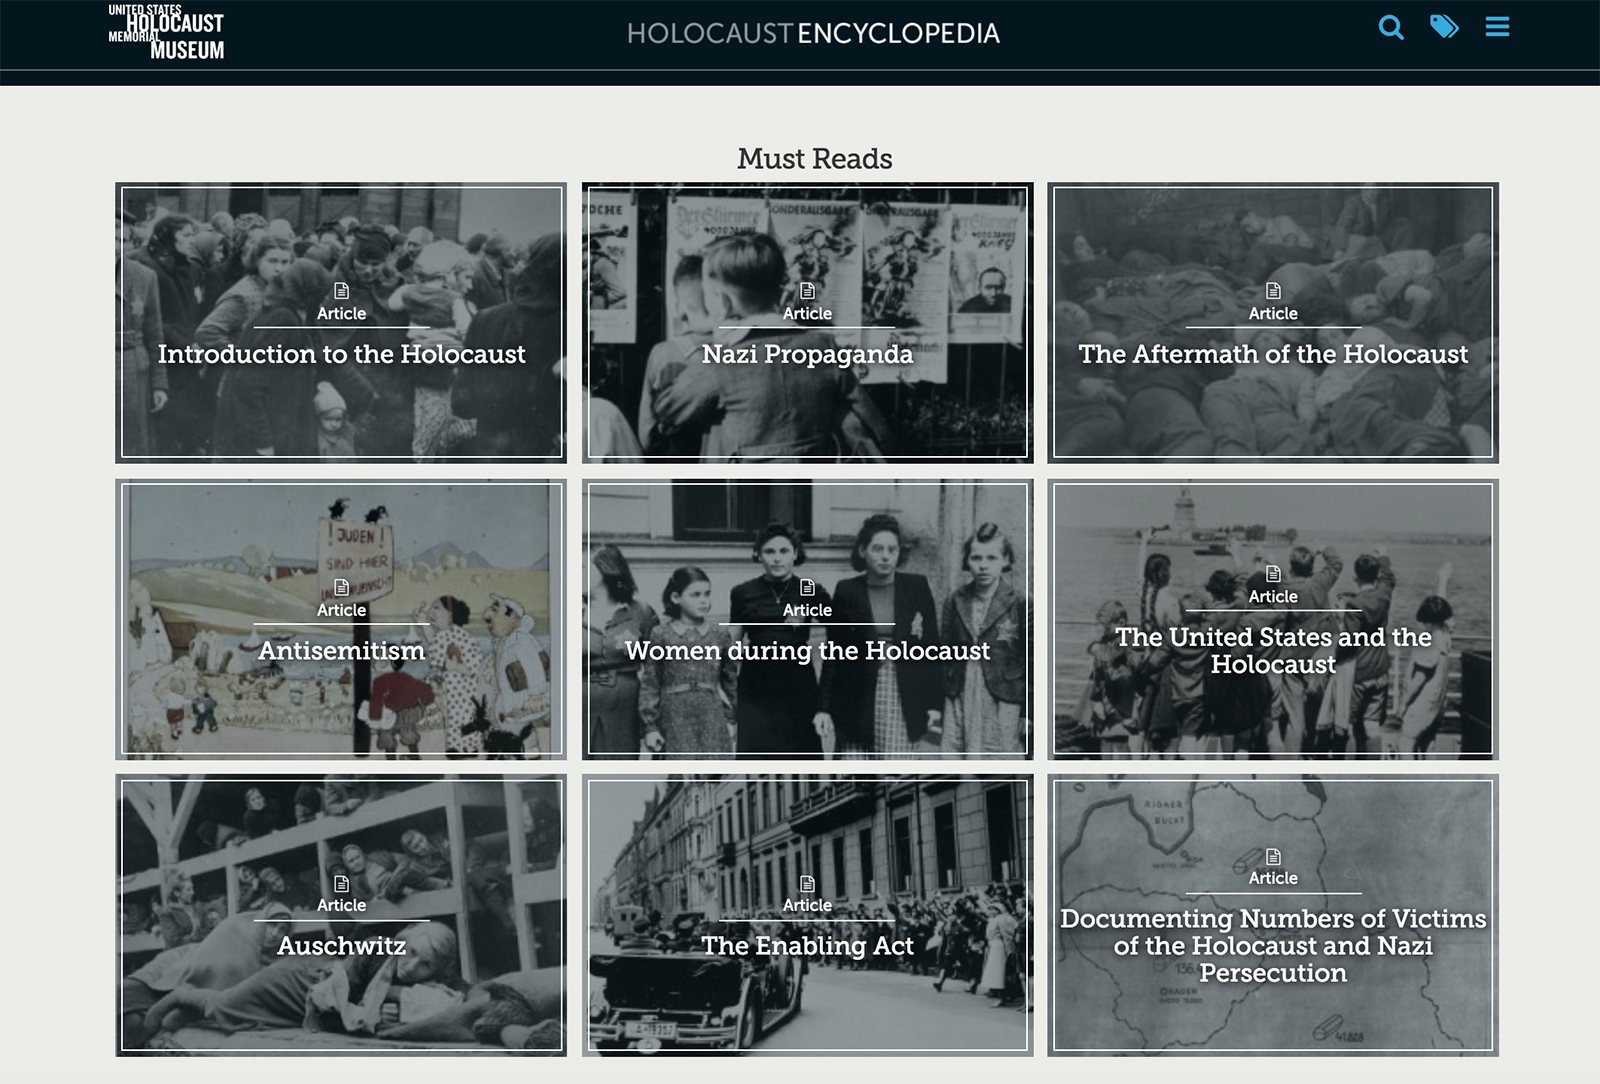Click the tags icon in the header
1600x1084 pixels.
point(1444,29)
